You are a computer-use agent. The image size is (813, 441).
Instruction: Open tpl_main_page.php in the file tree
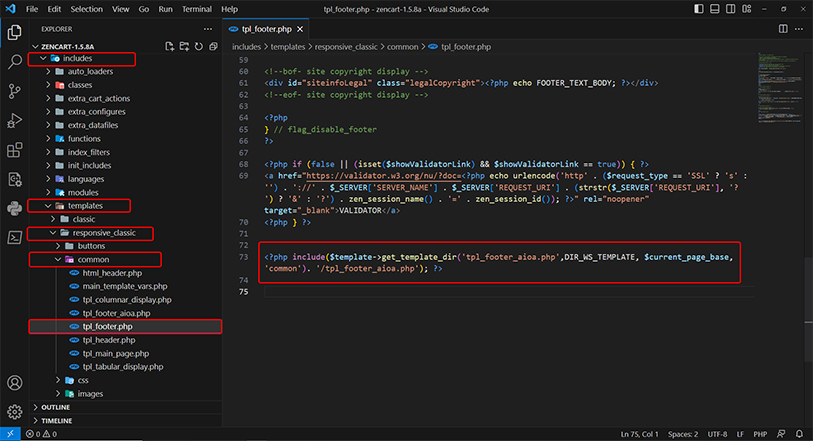[116, 353]
